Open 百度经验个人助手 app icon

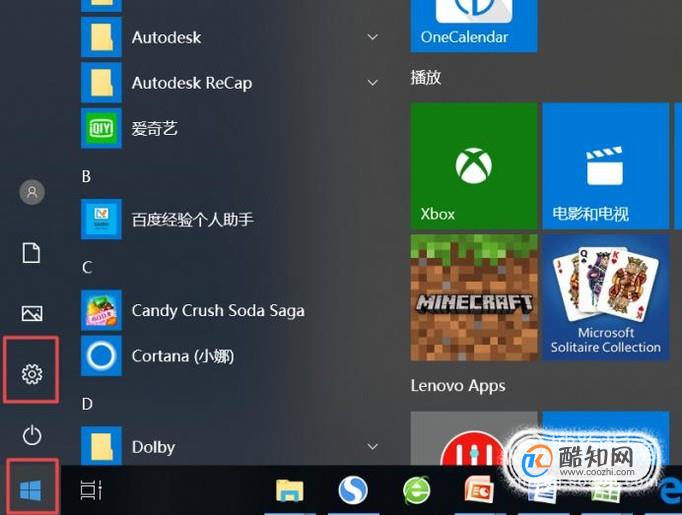[x=101, y=219]
